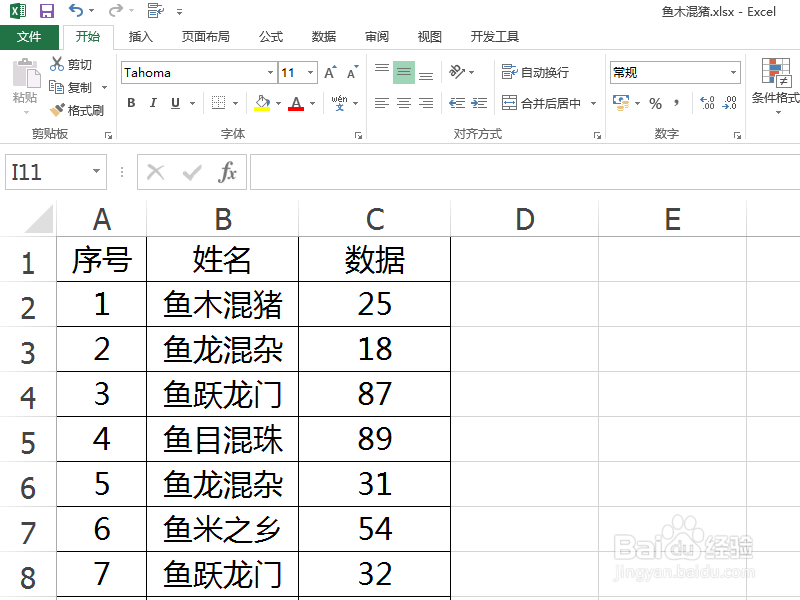
Task: Apply cell borders icon
Action: tap(218, 103)
